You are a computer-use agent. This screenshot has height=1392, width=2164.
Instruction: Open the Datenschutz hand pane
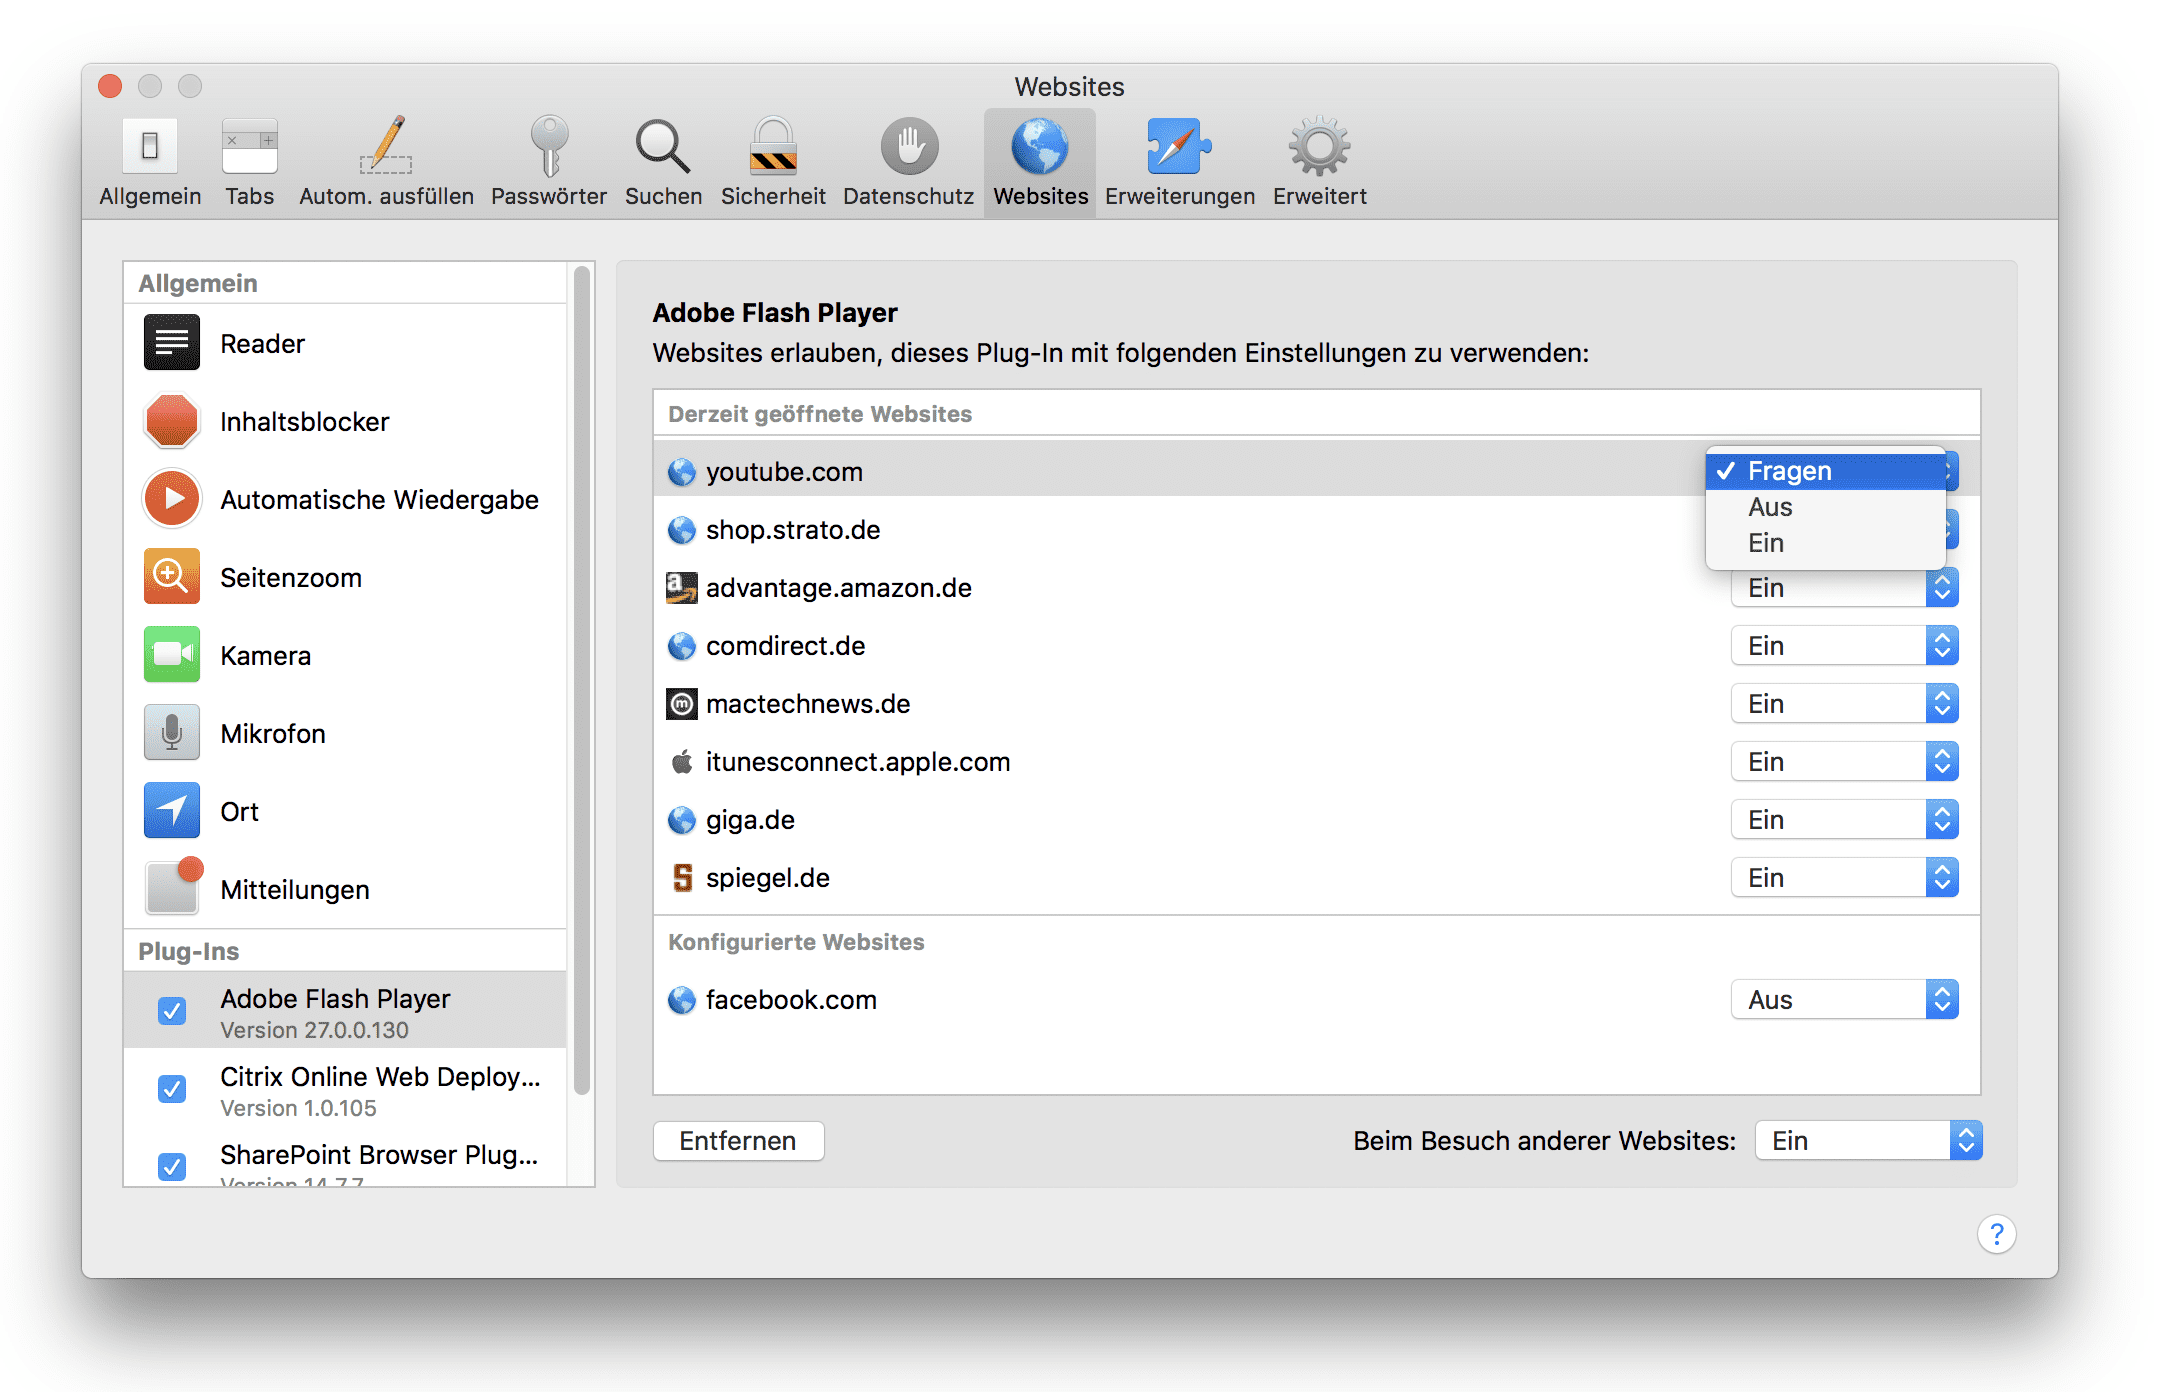click(x=908, y=162)
